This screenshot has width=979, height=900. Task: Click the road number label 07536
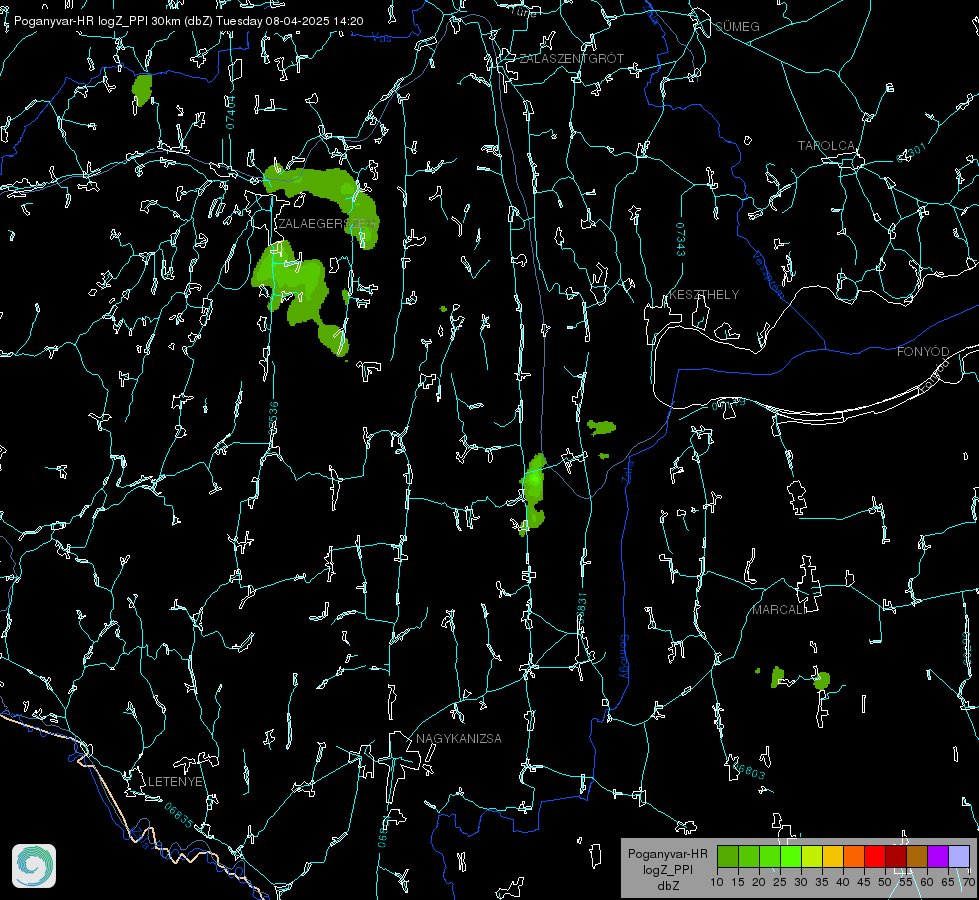click(273, 418)
